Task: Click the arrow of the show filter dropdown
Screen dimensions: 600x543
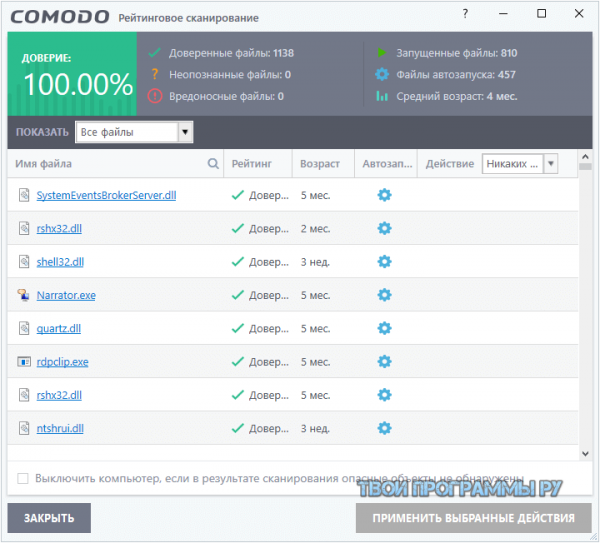Action: [185, 132]
